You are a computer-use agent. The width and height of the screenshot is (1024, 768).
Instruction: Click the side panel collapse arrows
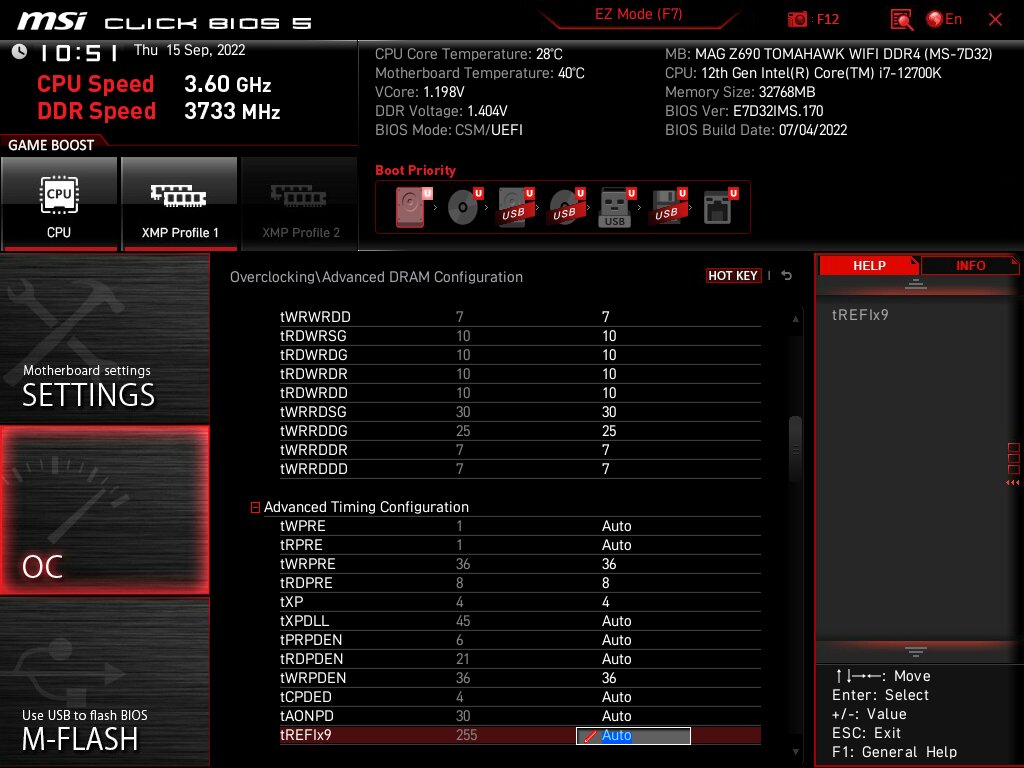point(1013,483)
